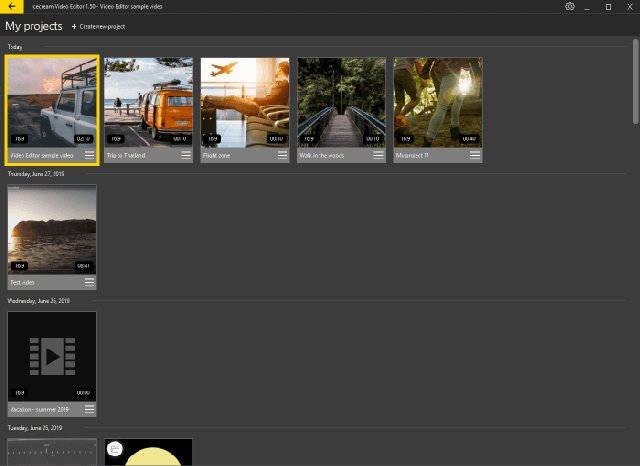This screenshot has width=640, height=466.
Task: Click the Wednesday, June 26 section label
Action: click(x=38, y=301)
